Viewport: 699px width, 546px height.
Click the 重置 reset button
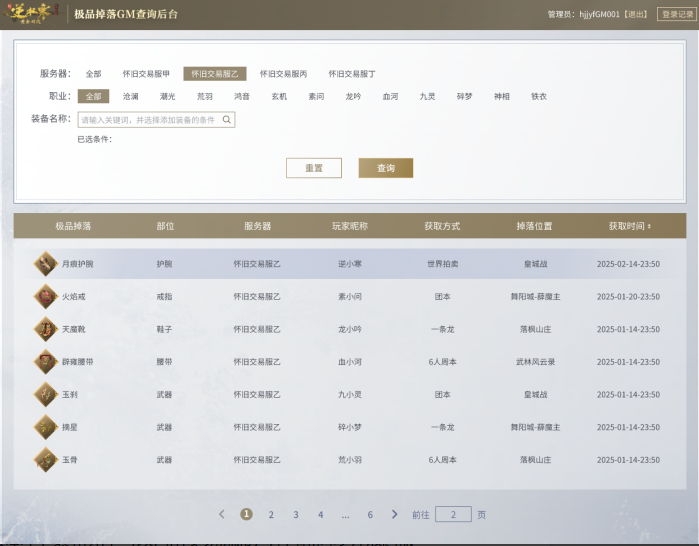313,168
